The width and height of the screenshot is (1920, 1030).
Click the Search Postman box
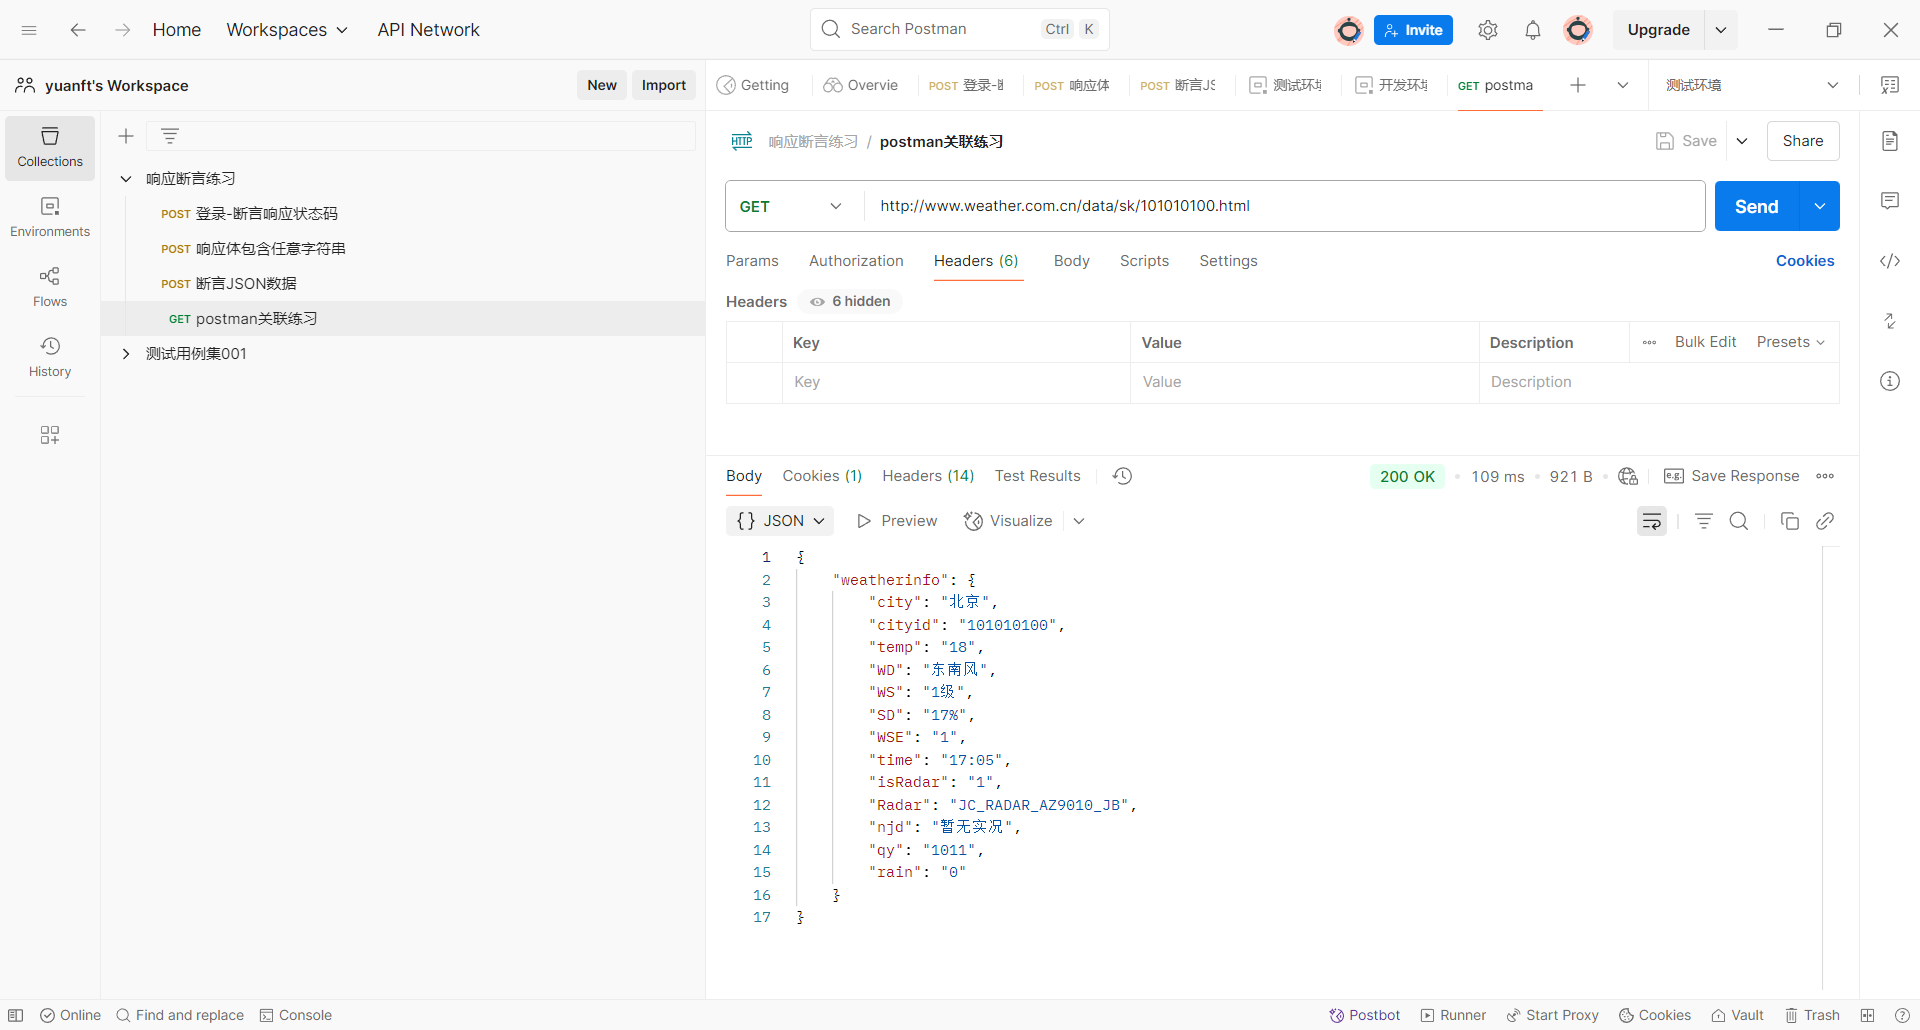click(959, 29)
